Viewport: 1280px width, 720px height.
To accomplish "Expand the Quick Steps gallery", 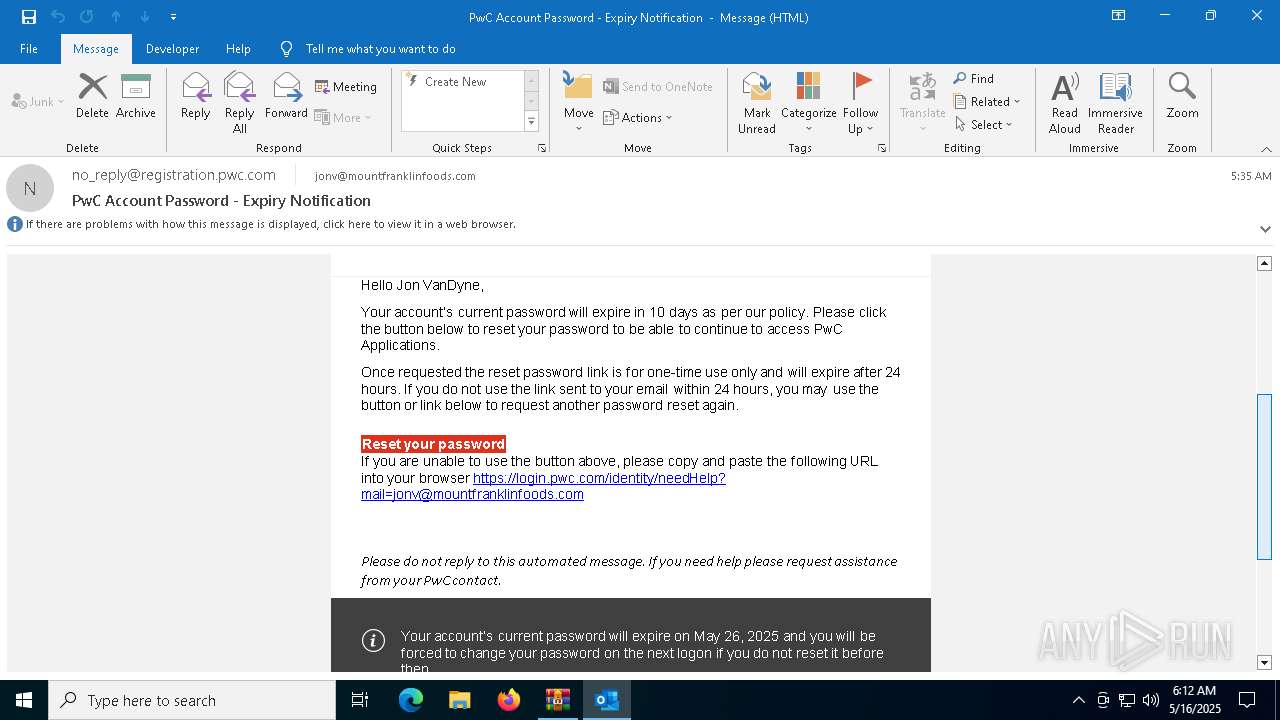I will pyautogui.click(x=531, y=122).
